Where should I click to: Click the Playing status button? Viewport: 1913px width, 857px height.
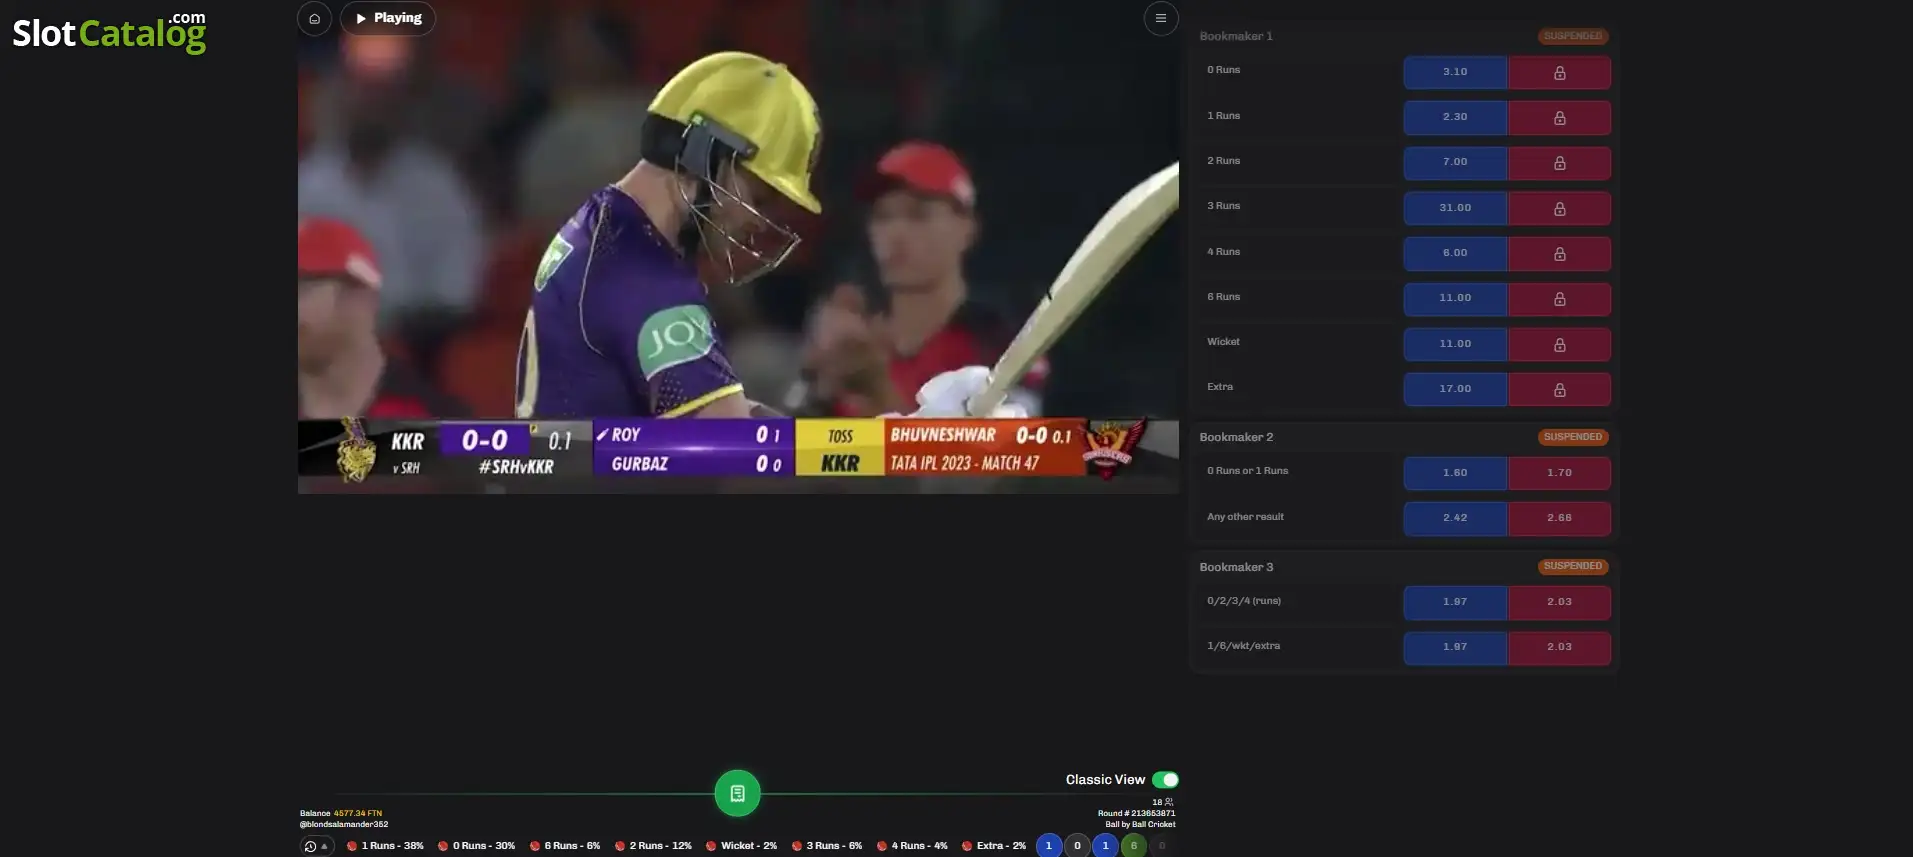pos(388,18)
